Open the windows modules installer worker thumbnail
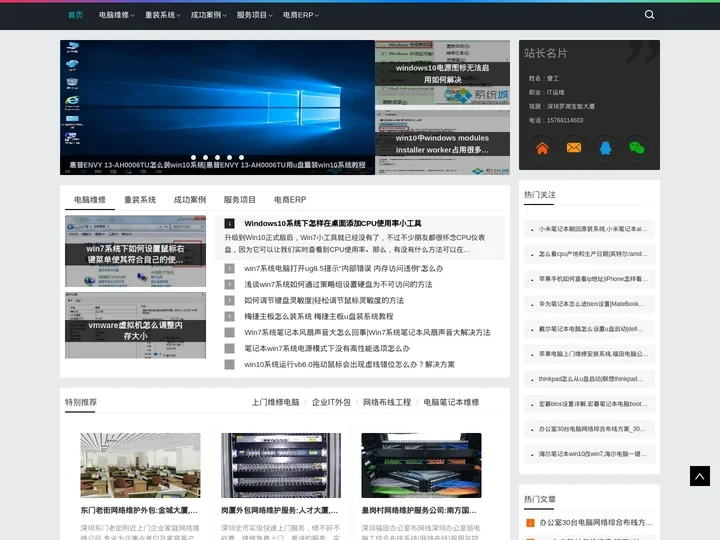 [442, 142]
